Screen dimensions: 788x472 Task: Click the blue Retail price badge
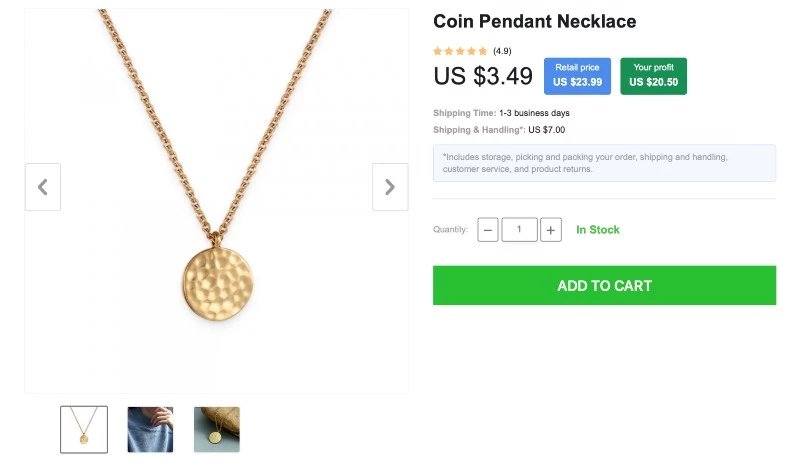tap(577, 76)
